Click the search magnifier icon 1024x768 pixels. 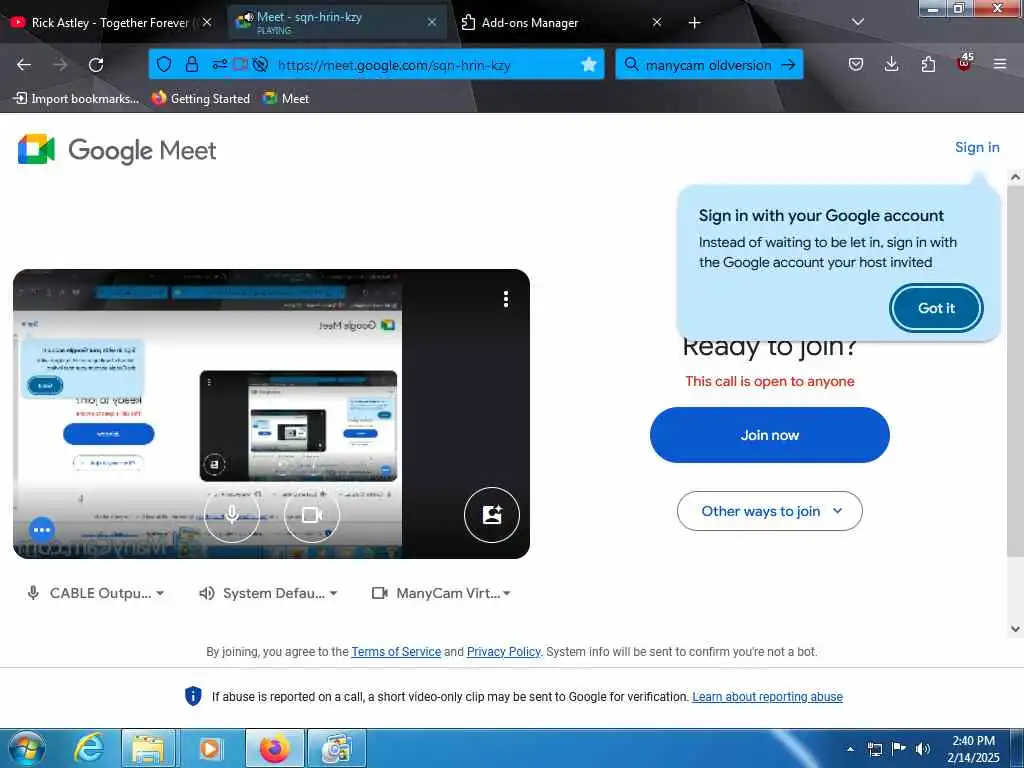(x=631, y=64)
